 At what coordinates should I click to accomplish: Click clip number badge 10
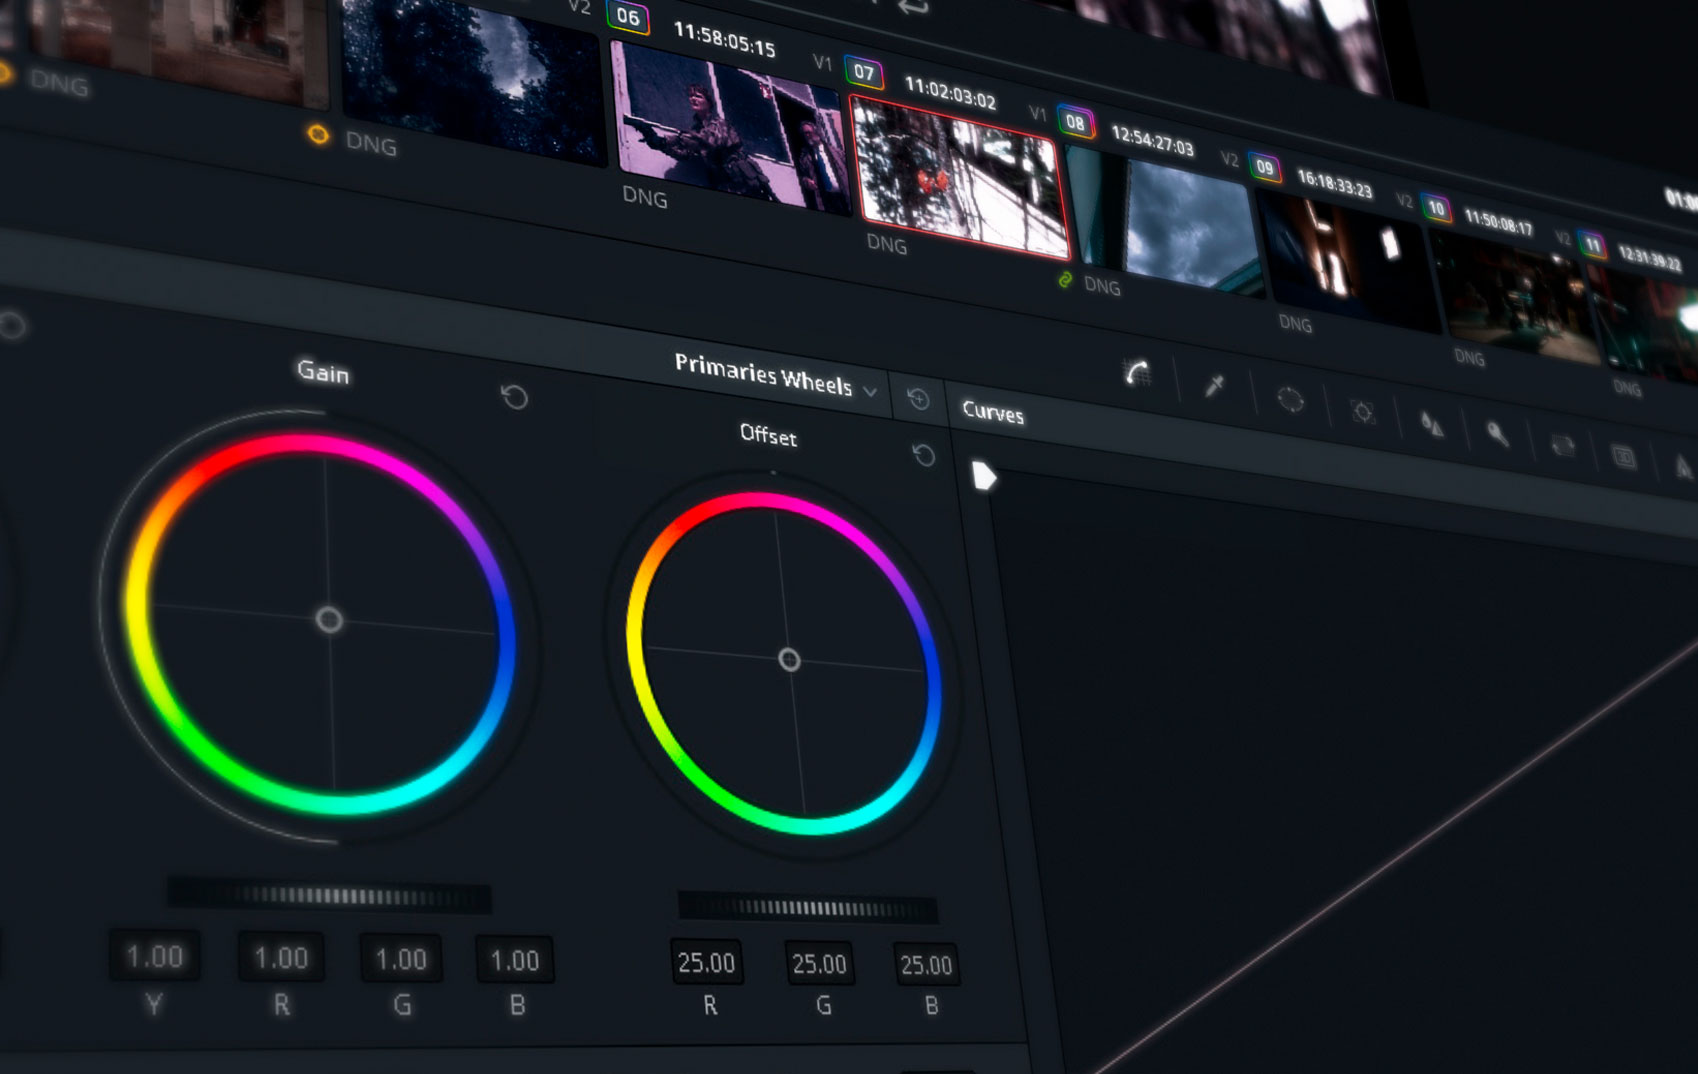pos(1436,208)
